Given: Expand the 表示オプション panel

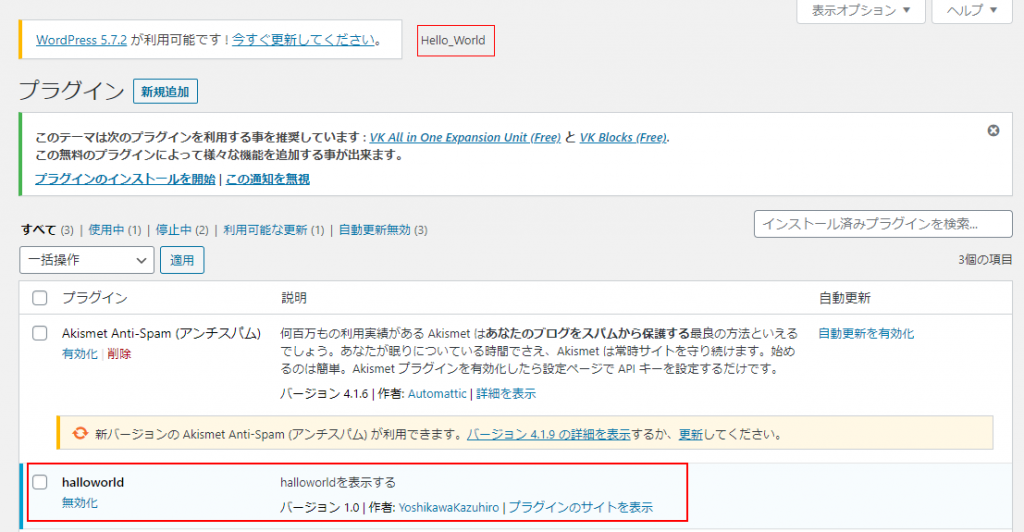Looking at the screenshot, I should click(x=861, y=11).
